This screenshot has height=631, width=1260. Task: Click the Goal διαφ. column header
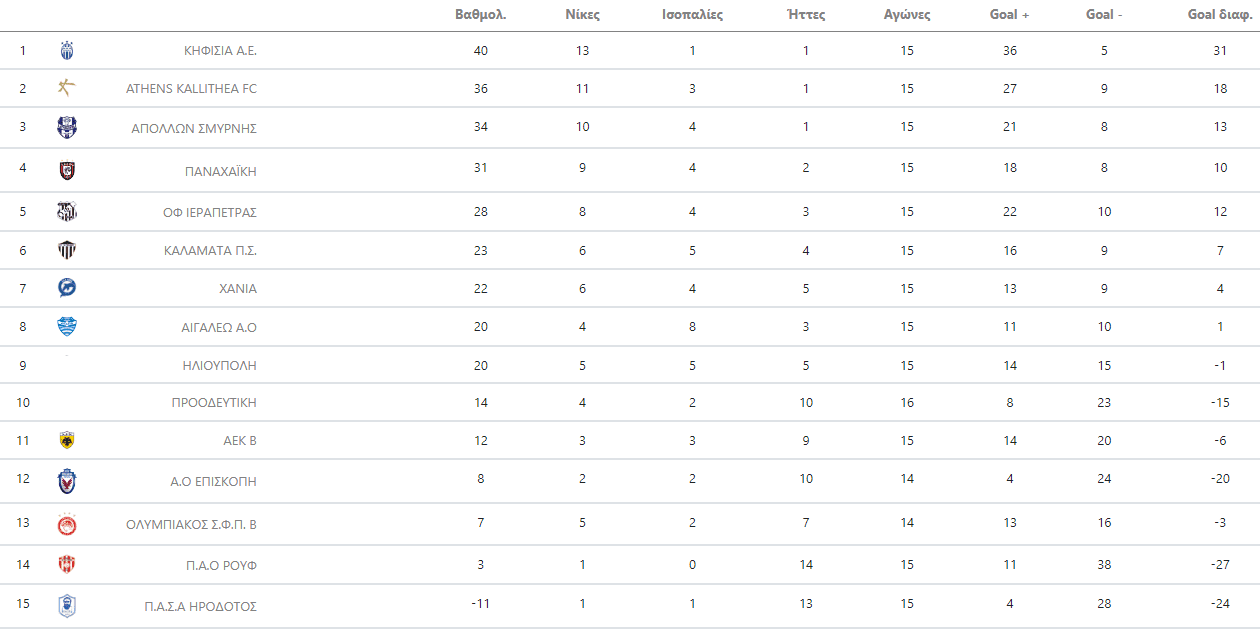[1219, 15]
